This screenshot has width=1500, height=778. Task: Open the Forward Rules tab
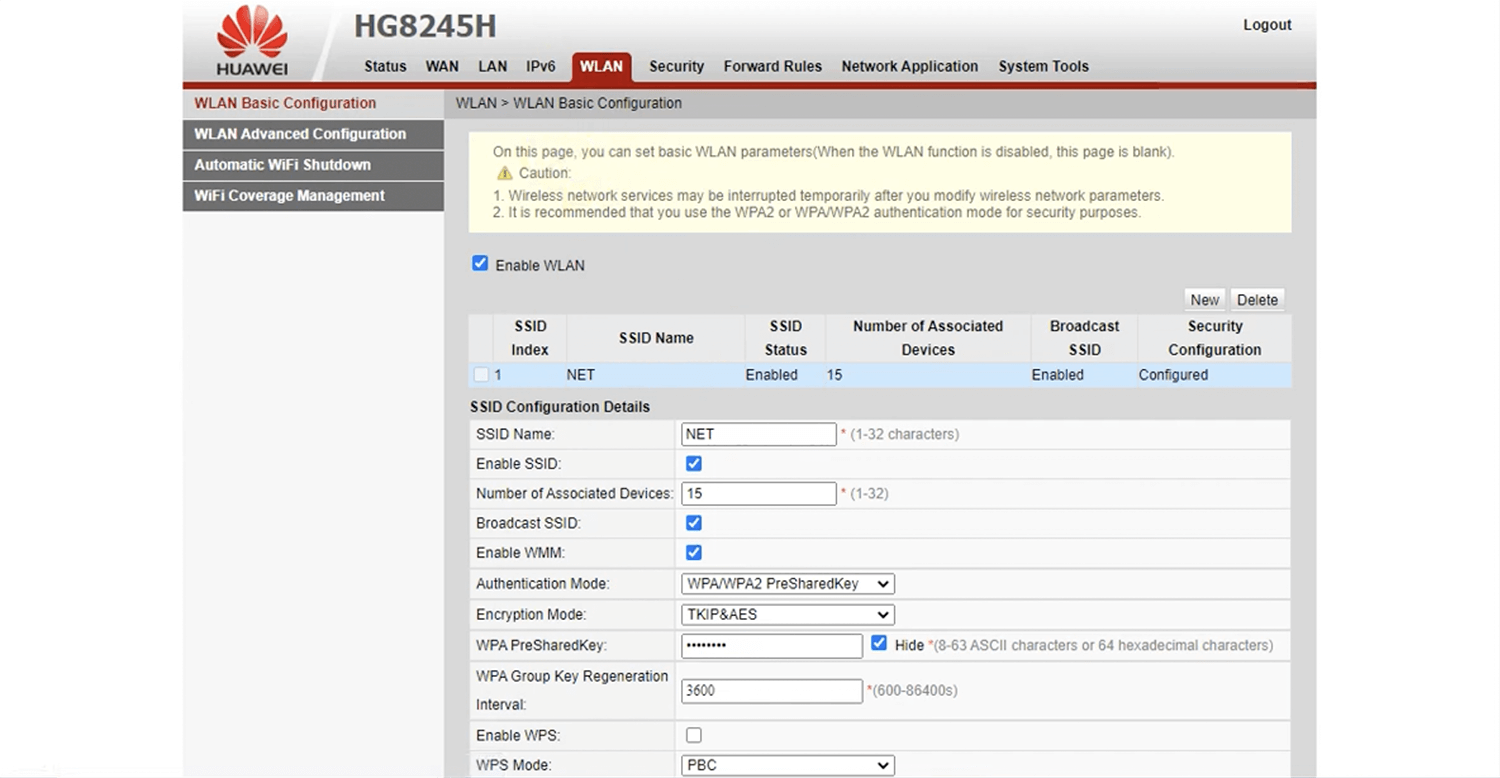point(772,67)
